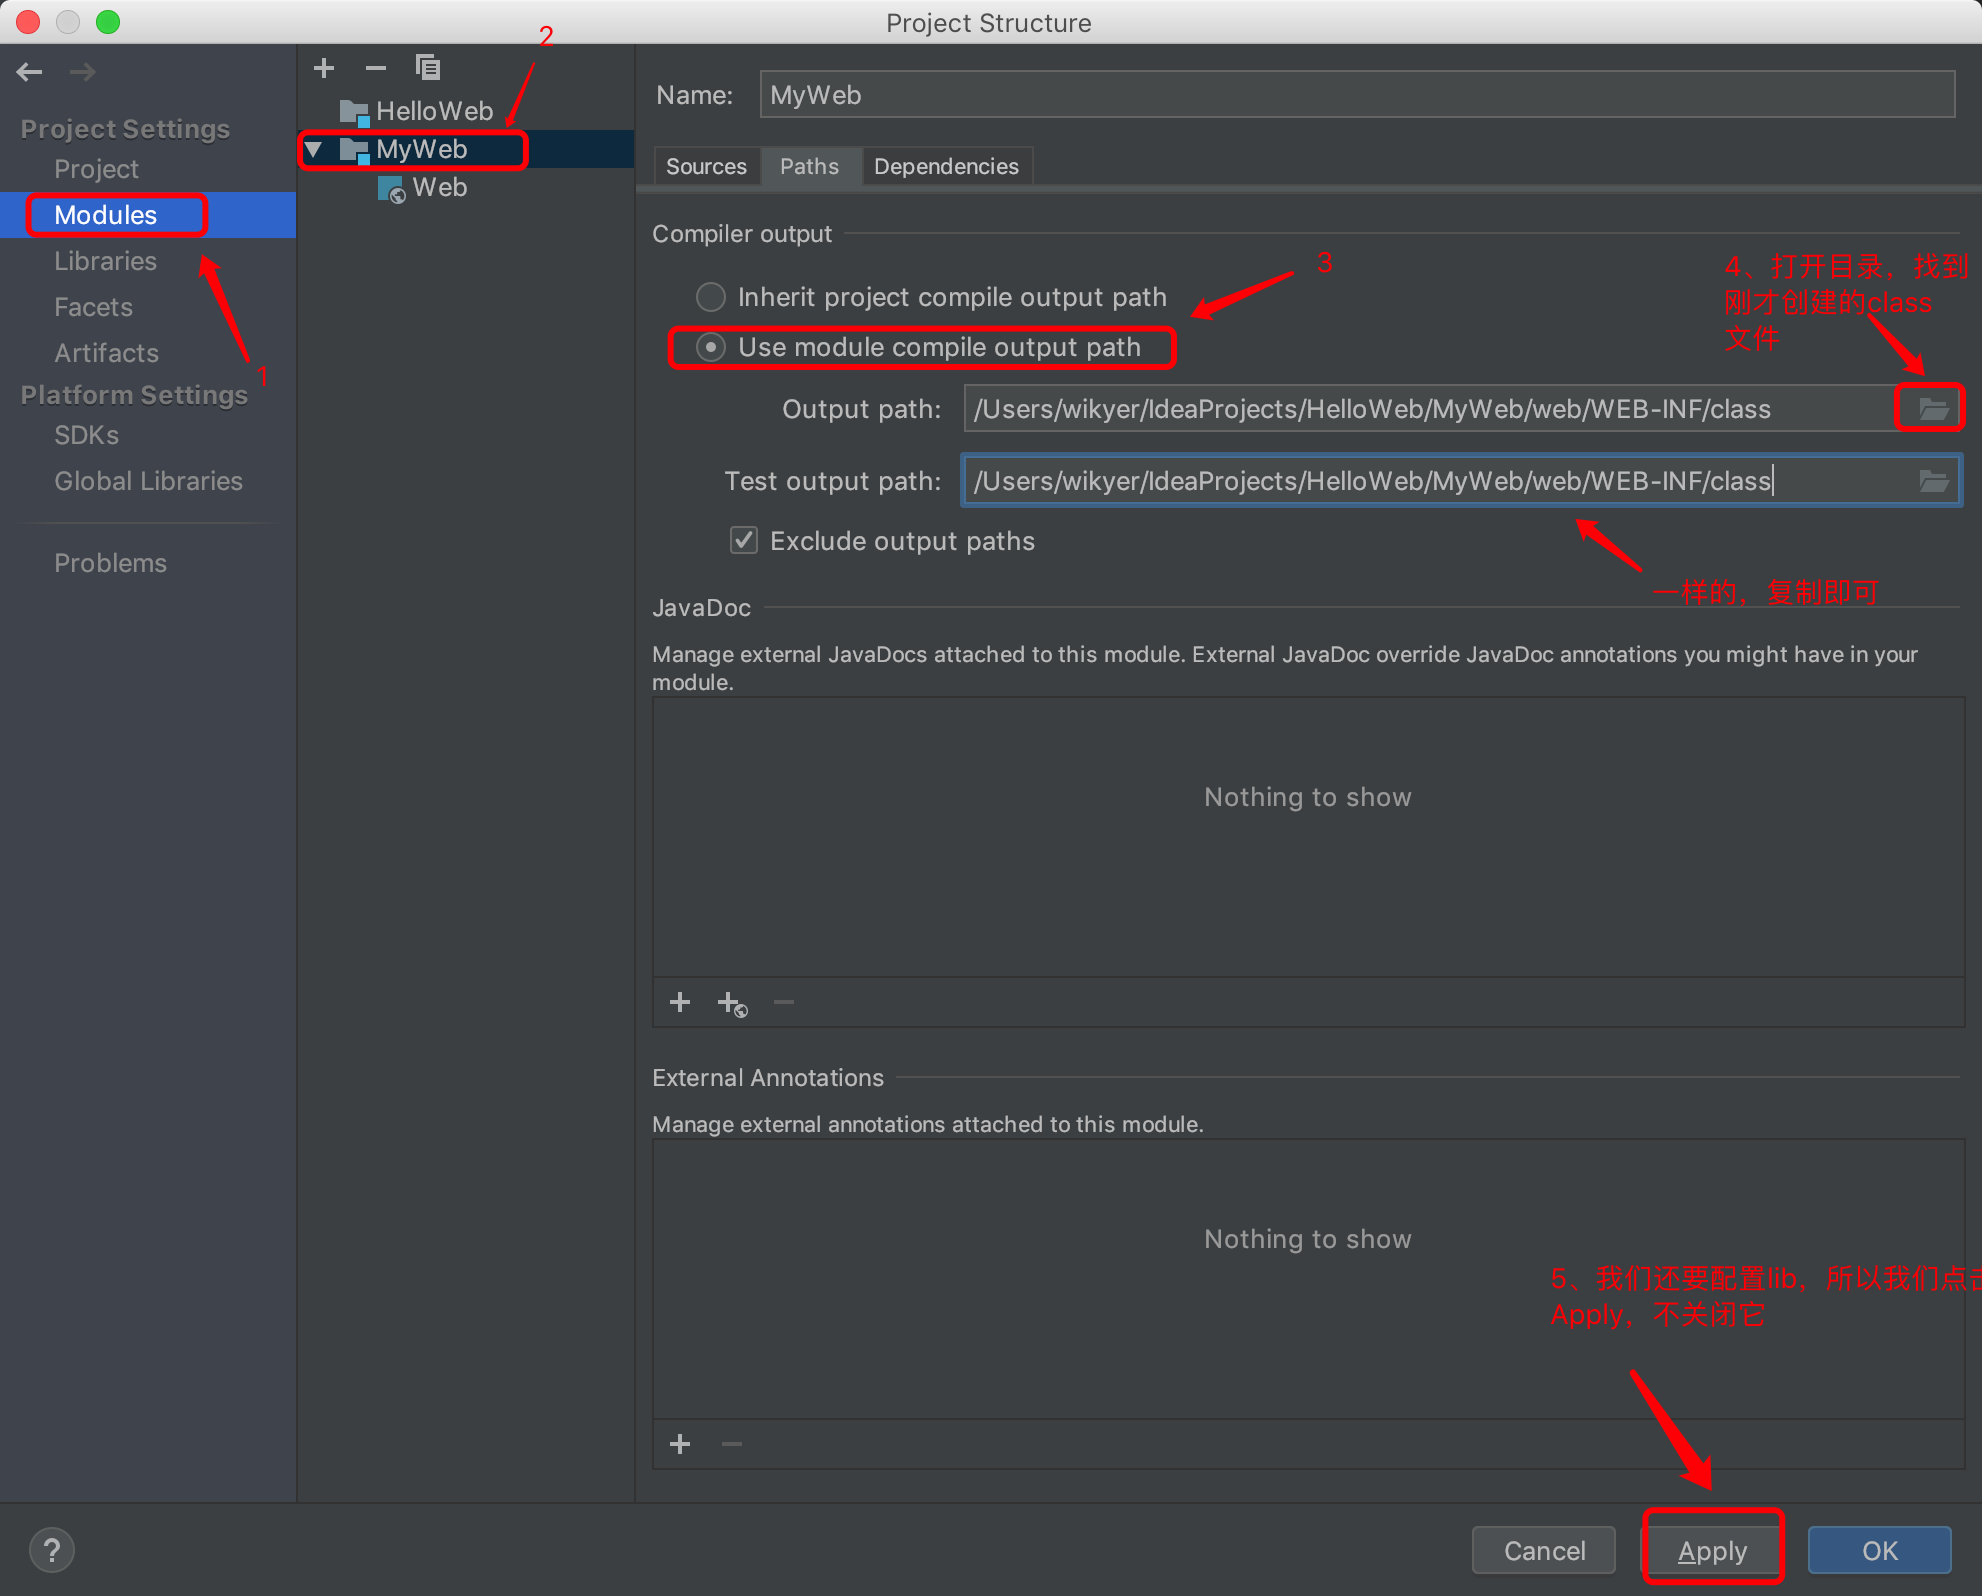The height and width of the screenshot is (1596, 1982).
Task: Switch to the Sources tab
Action: [x=706, y=165]
